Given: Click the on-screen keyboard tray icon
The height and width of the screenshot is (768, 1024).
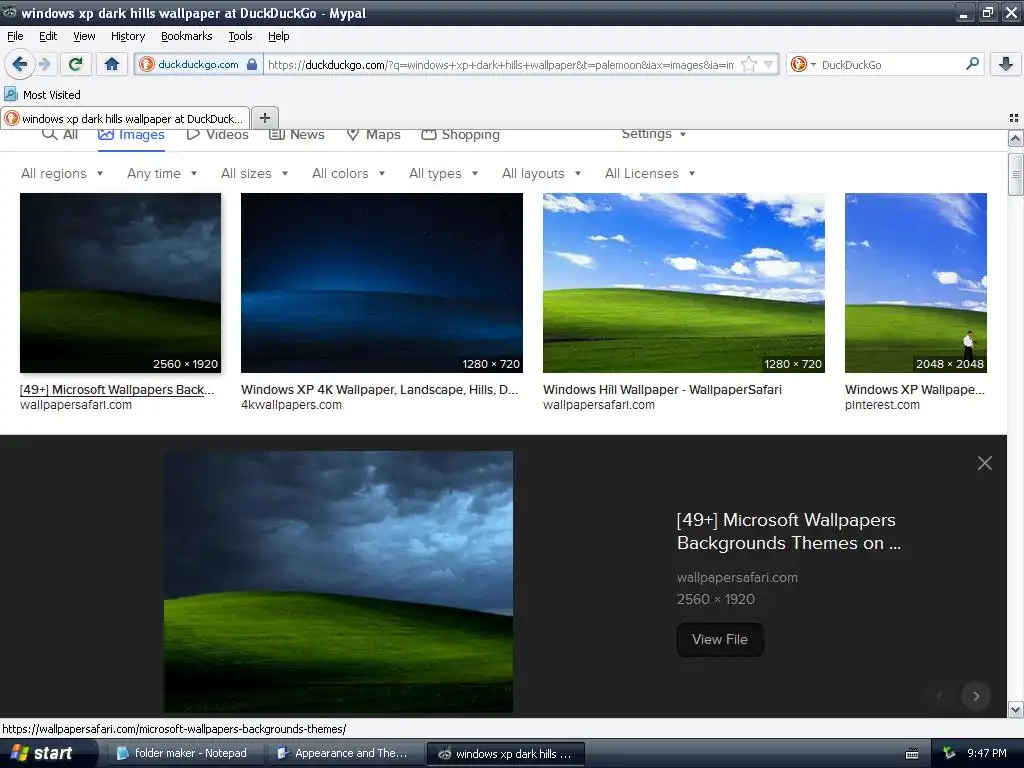Looking at the screenshot, I should click(912, 754).
